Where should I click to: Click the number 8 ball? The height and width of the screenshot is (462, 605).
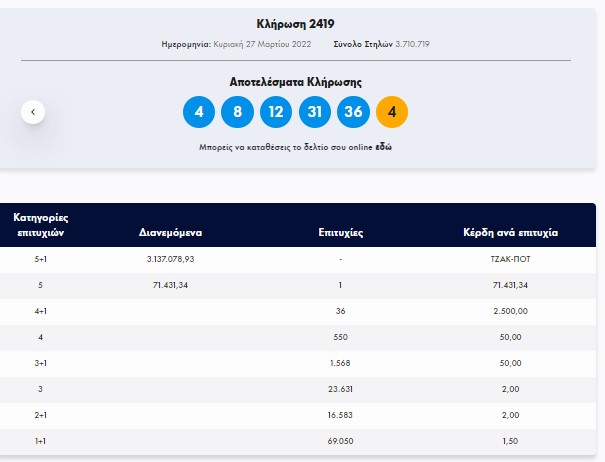pos(237,112)
